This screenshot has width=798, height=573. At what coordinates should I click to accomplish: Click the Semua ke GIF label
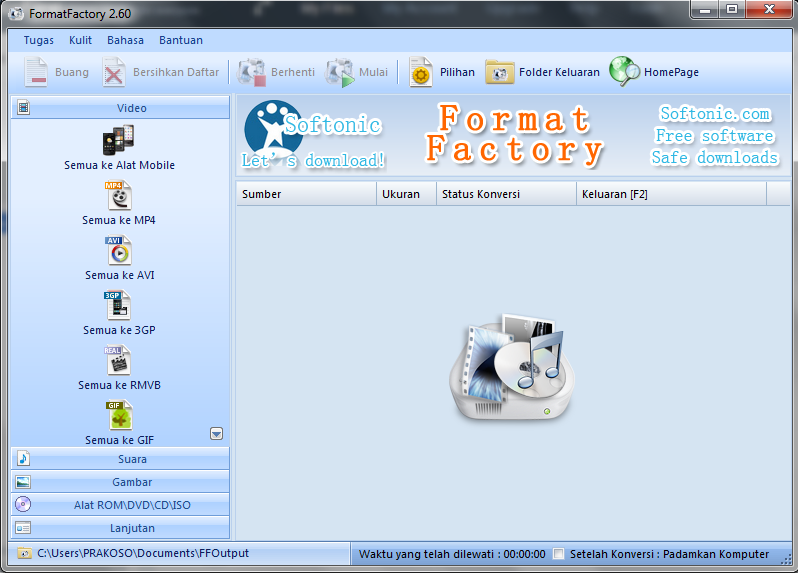[120, 440]
